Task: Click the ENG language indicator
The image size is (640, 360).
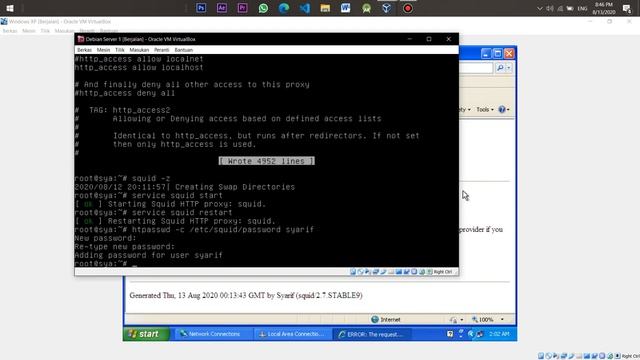Action: pos(582,8)
